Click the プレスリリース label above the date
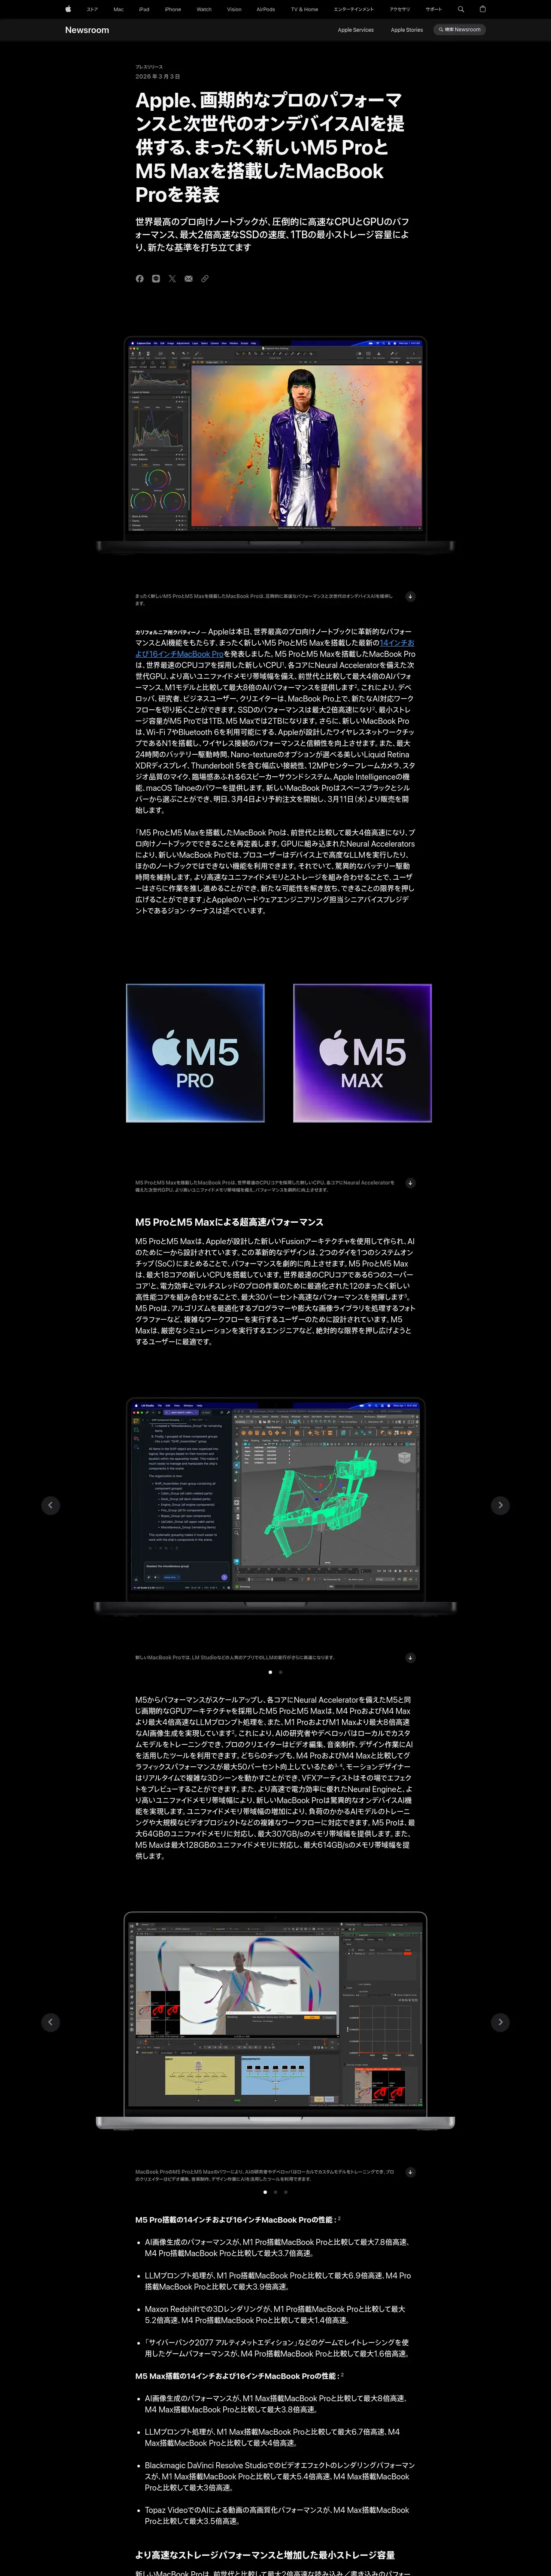 coord(149,67)
